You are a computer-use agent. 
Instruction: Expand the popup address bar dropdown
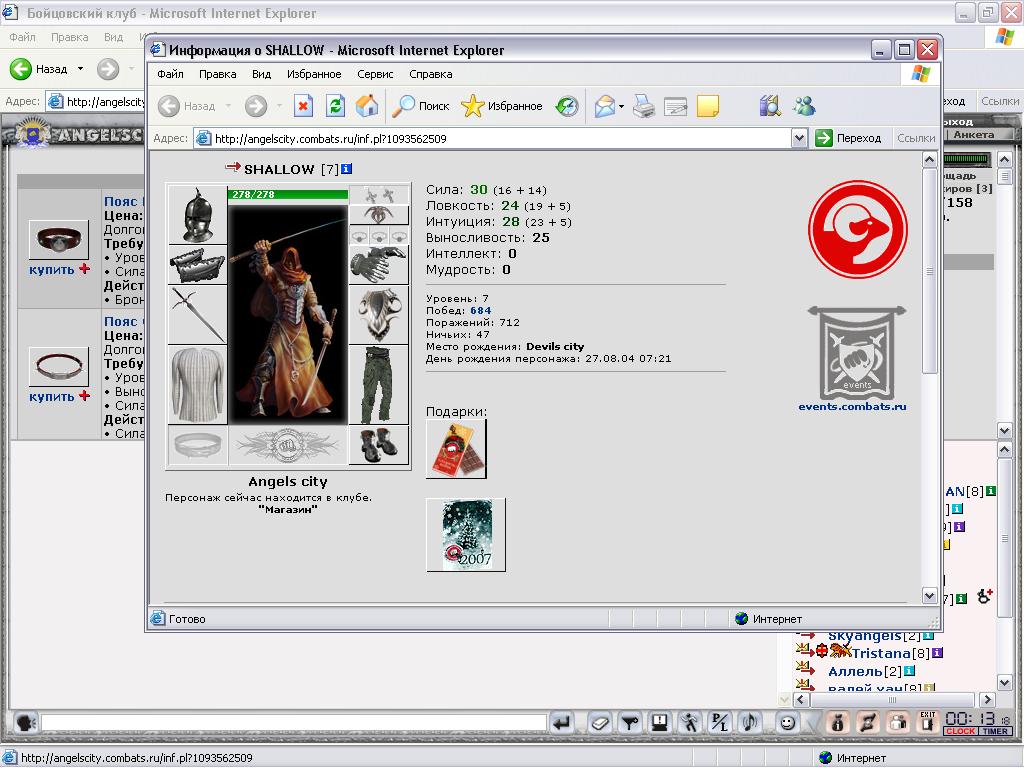[799, 138]
